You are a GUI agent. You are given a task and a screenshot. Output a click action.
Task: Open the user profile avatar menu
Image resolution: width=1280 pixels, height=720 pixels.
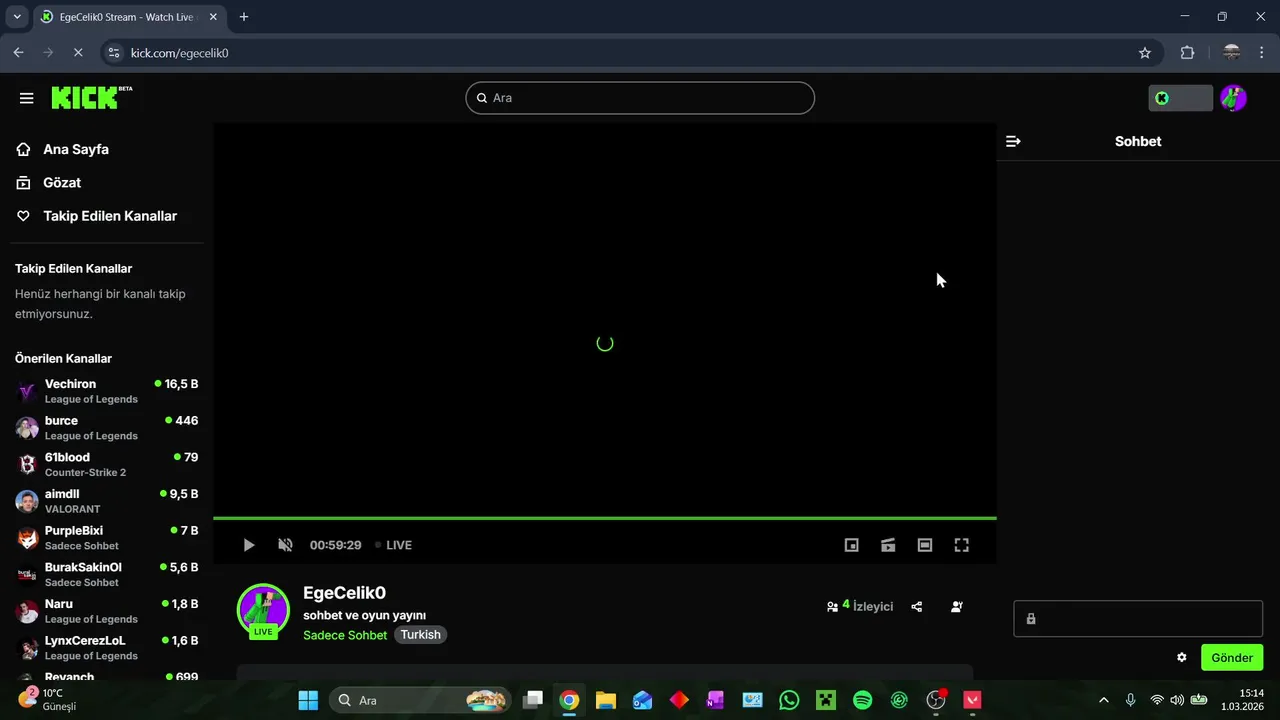(1233, 98)
